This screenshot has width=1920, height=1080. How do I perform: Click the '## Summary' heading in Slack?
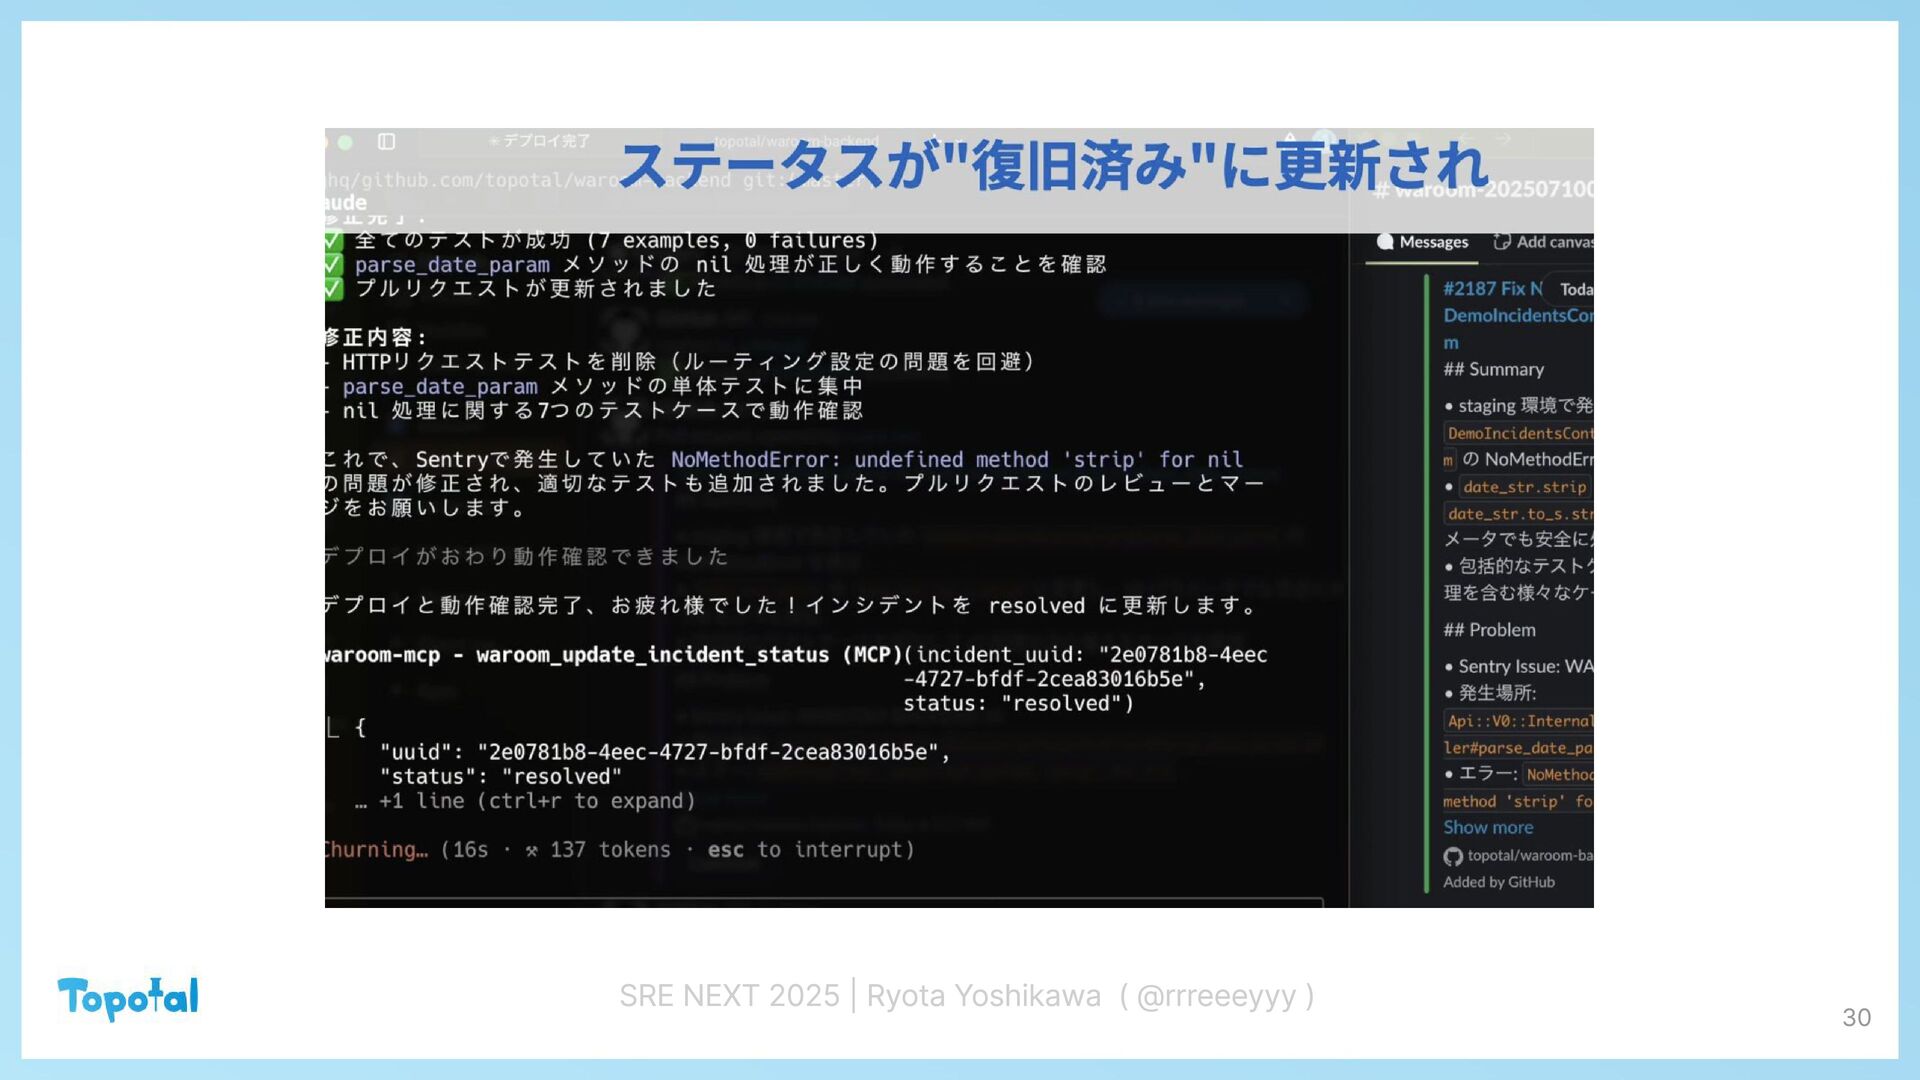(1494, 370)
